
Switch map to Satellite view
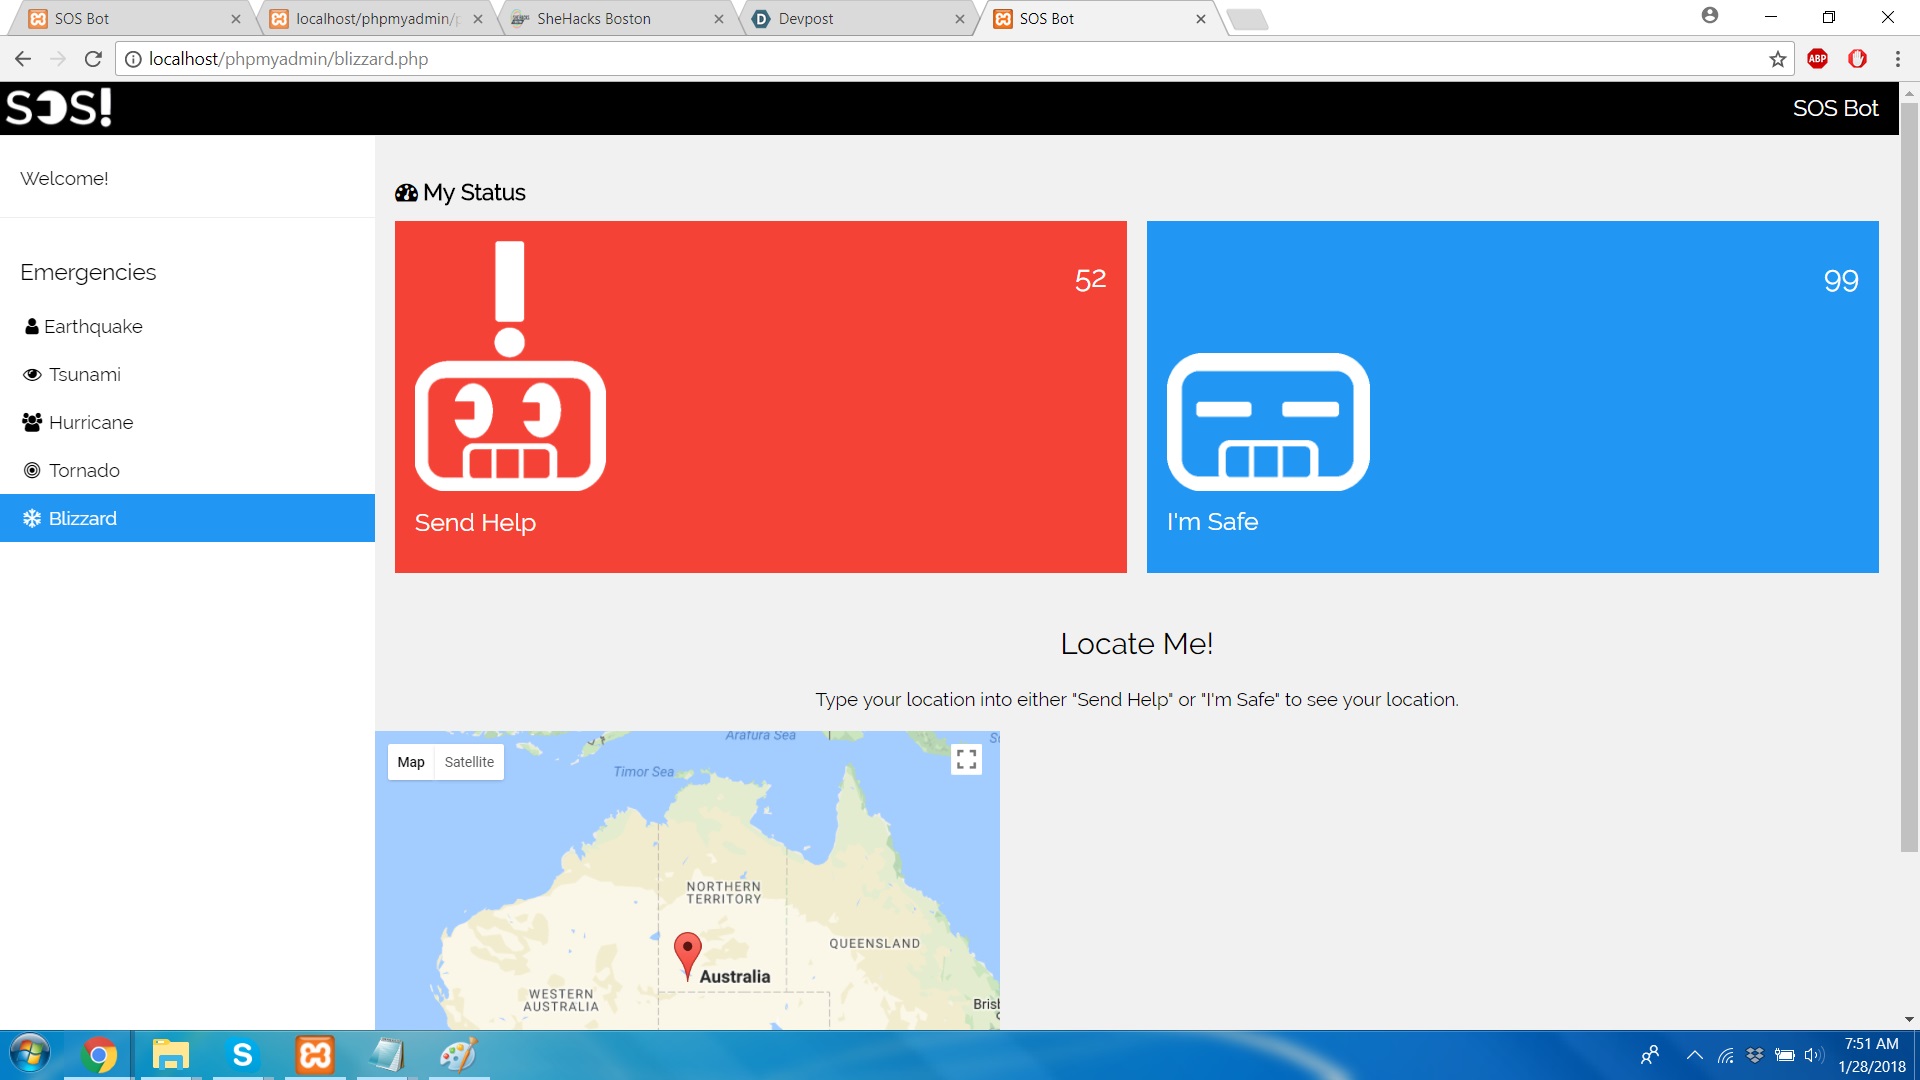click(469, 762)
